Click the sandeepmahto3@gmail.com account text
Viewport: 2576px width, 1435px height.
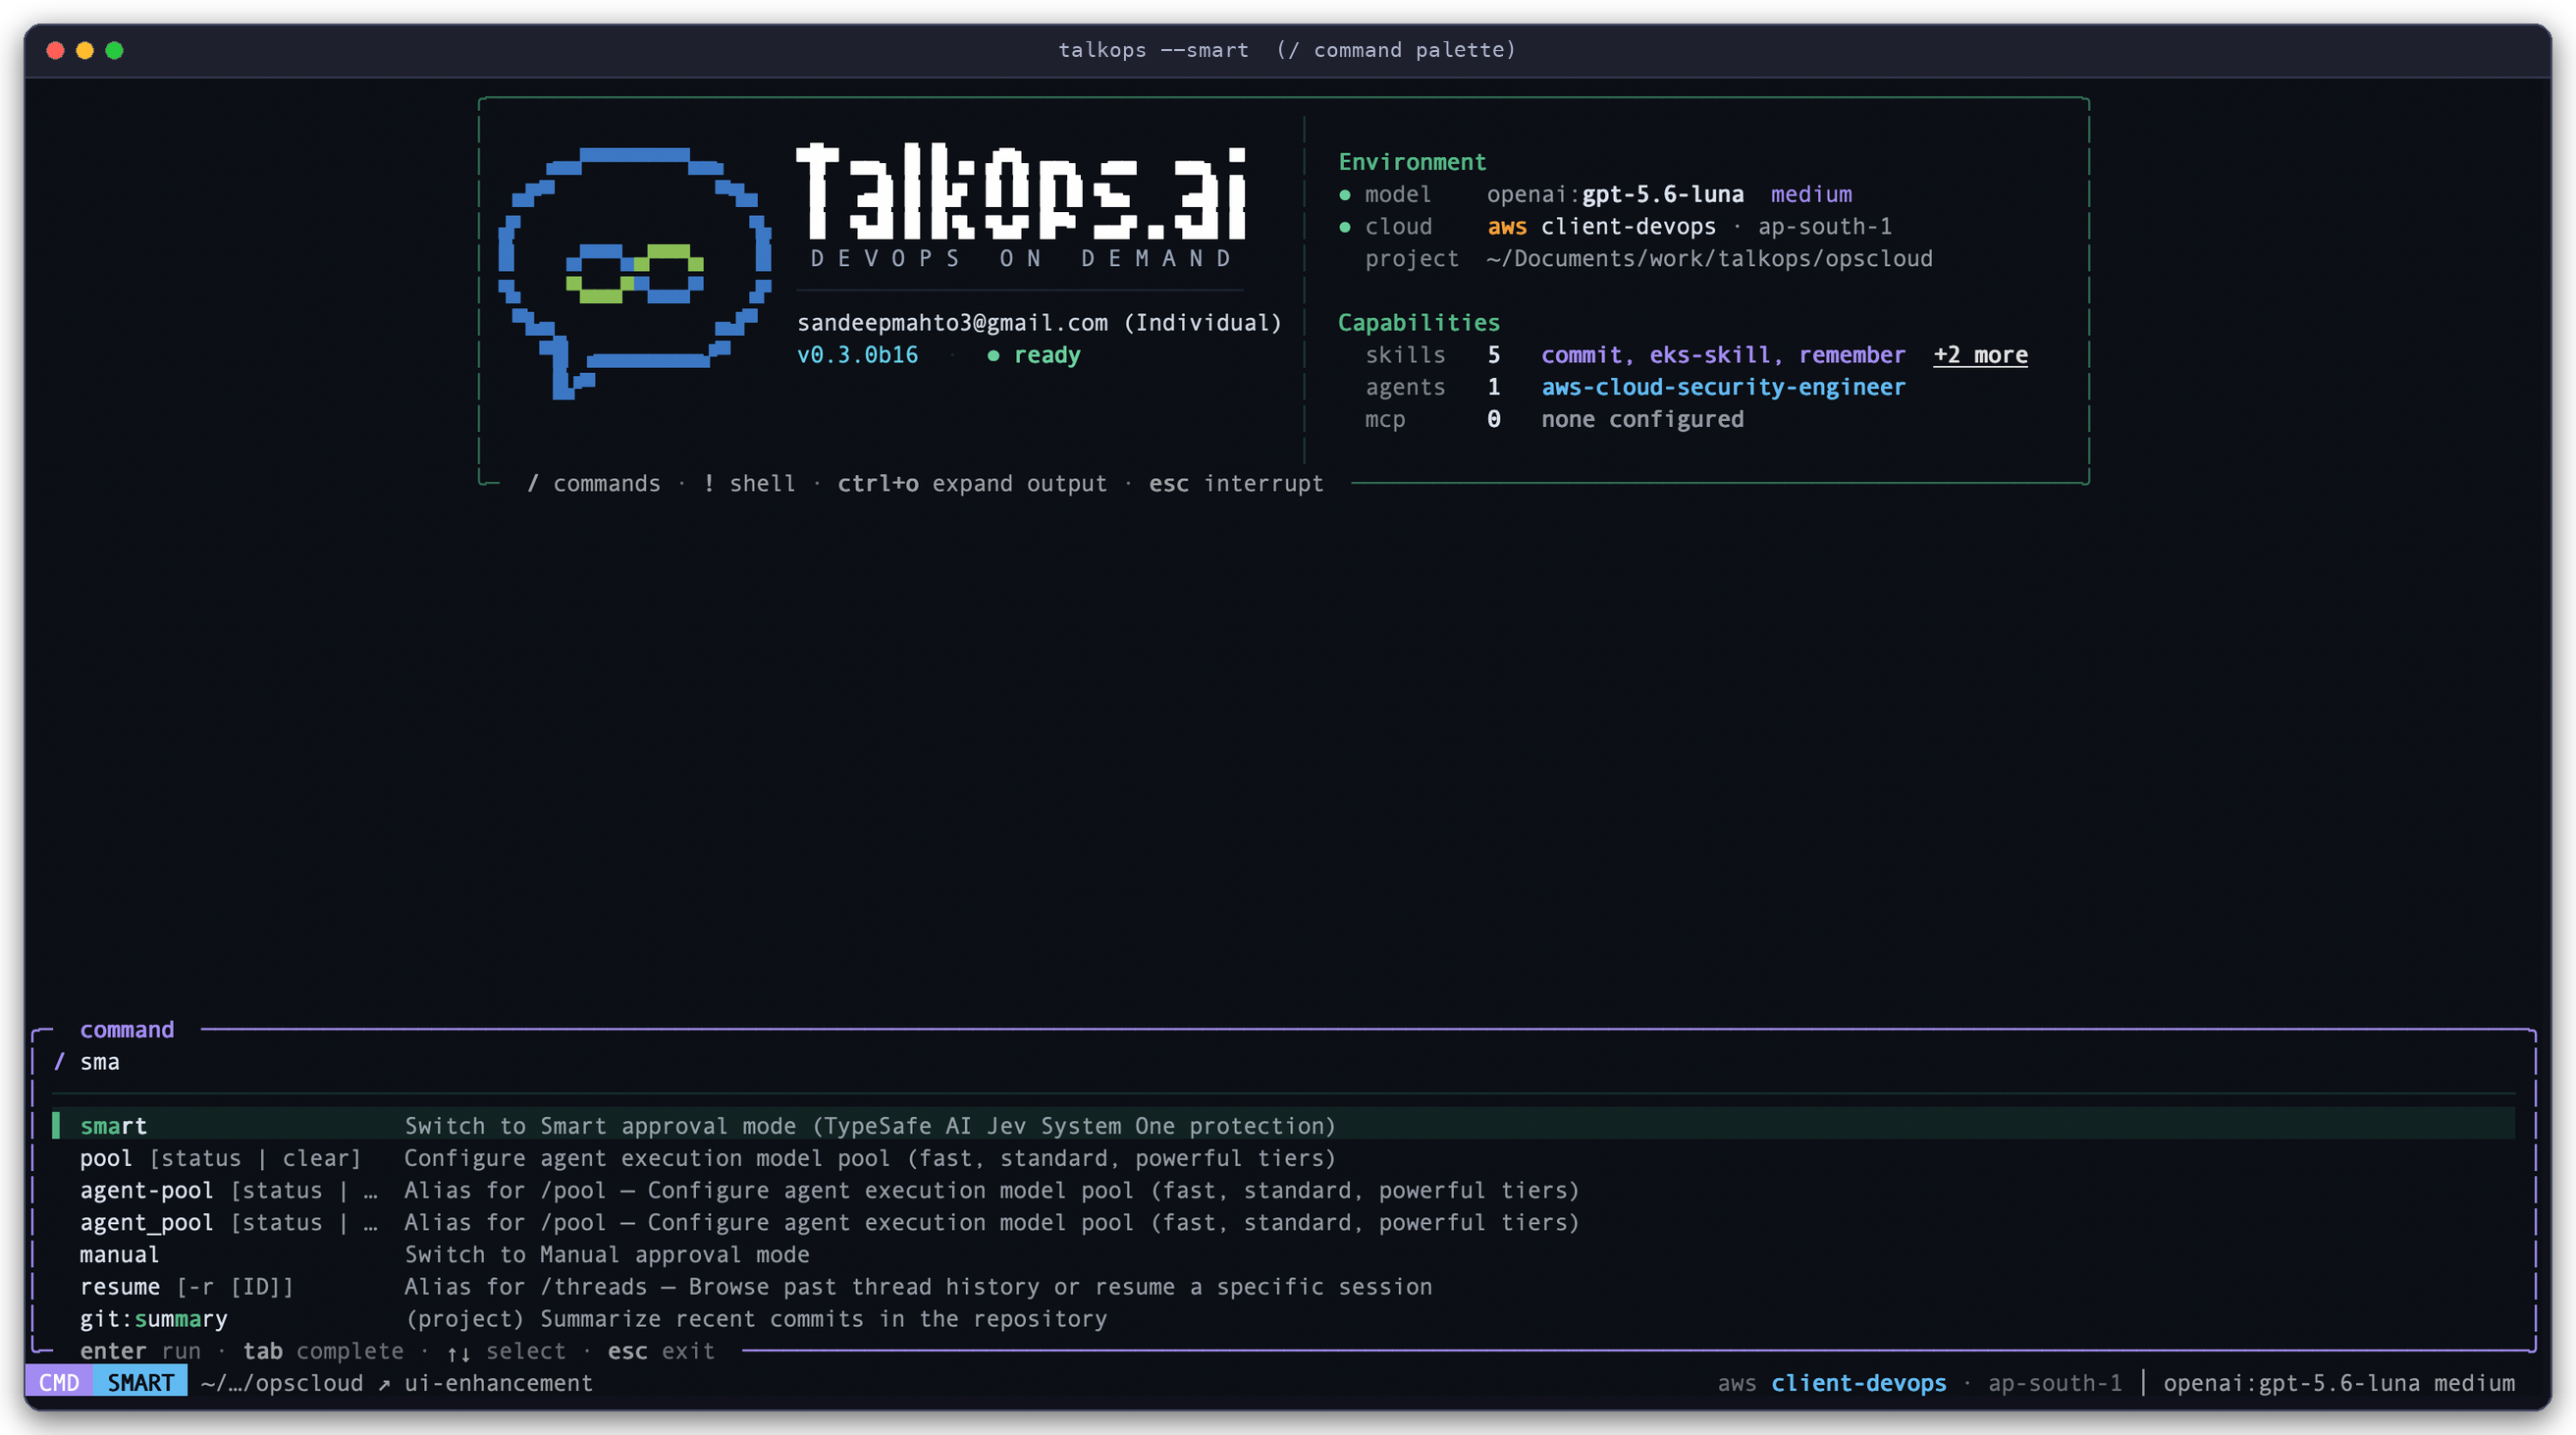point(952,323)
